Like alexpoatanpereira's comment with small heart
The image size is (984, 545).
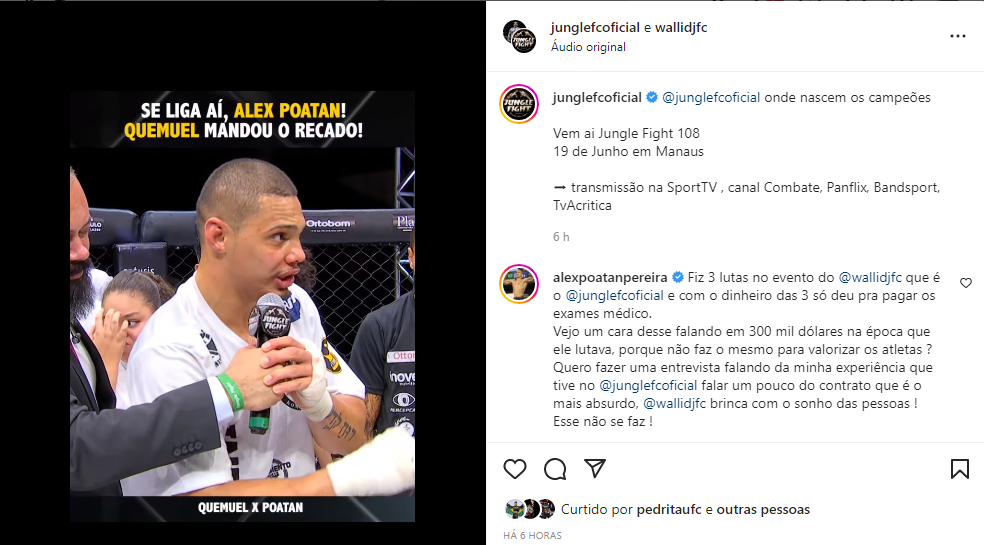(x=966, y=283)
